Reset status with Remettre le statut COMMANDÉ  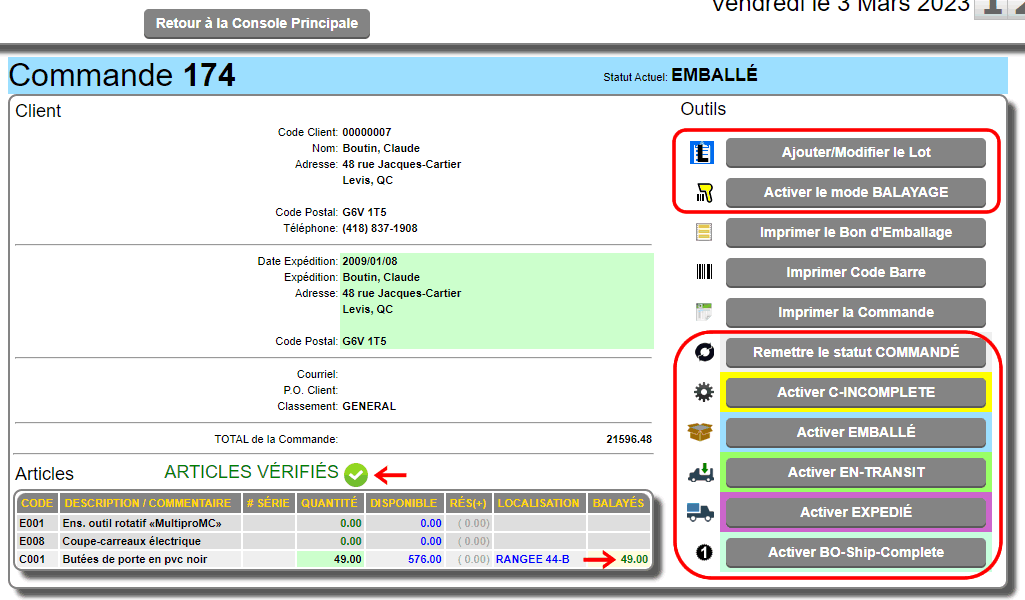(856, 352)
